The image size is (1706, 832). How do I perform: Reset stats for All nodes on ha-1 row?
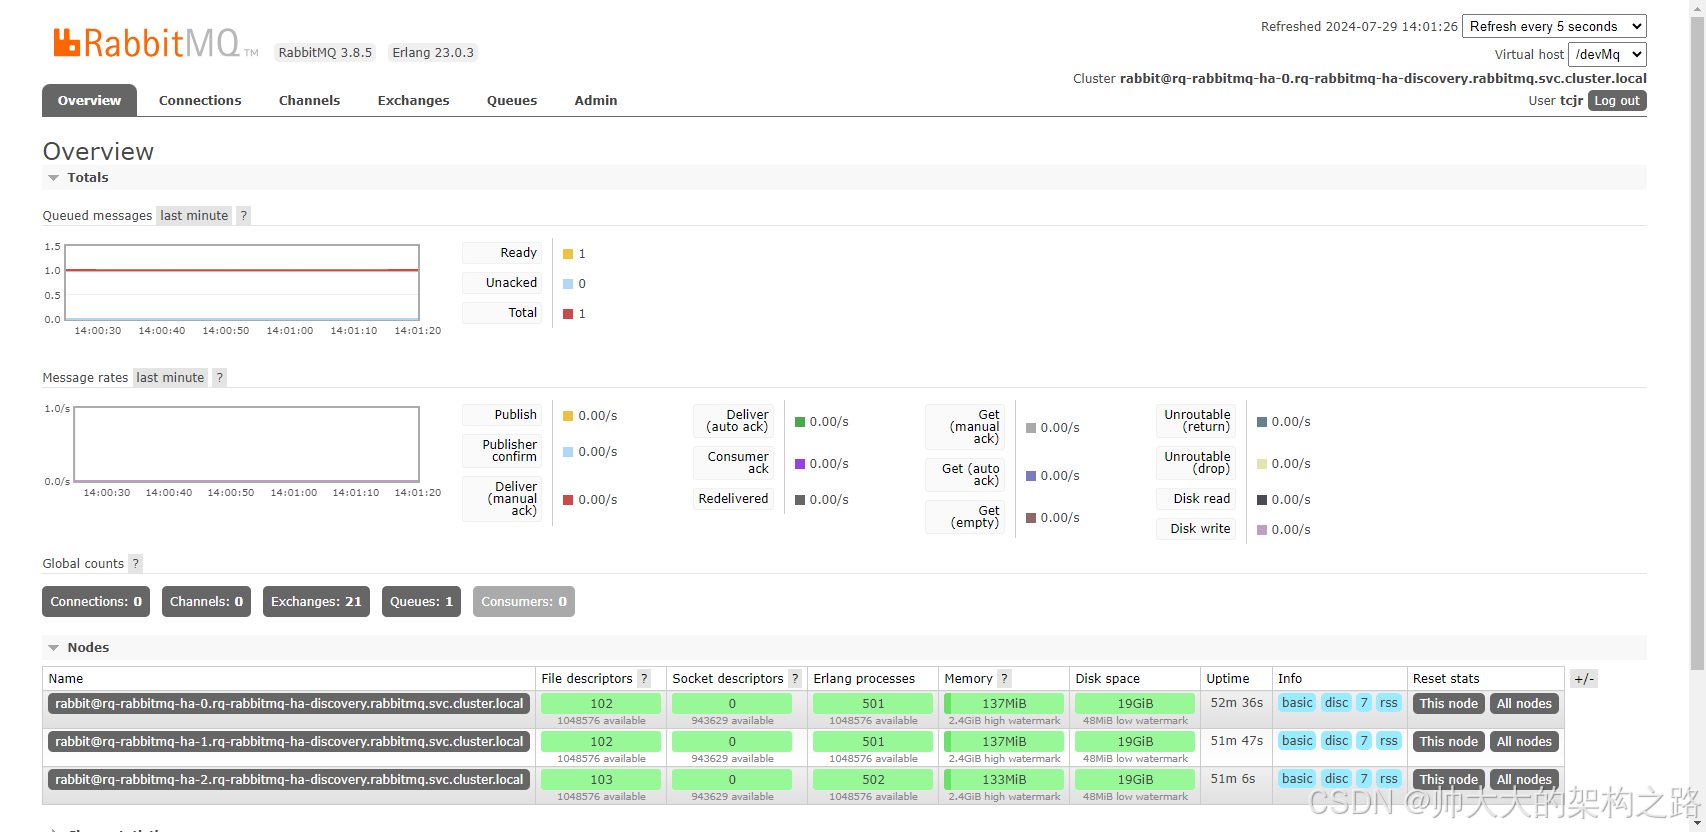[x=1524, y=742]
